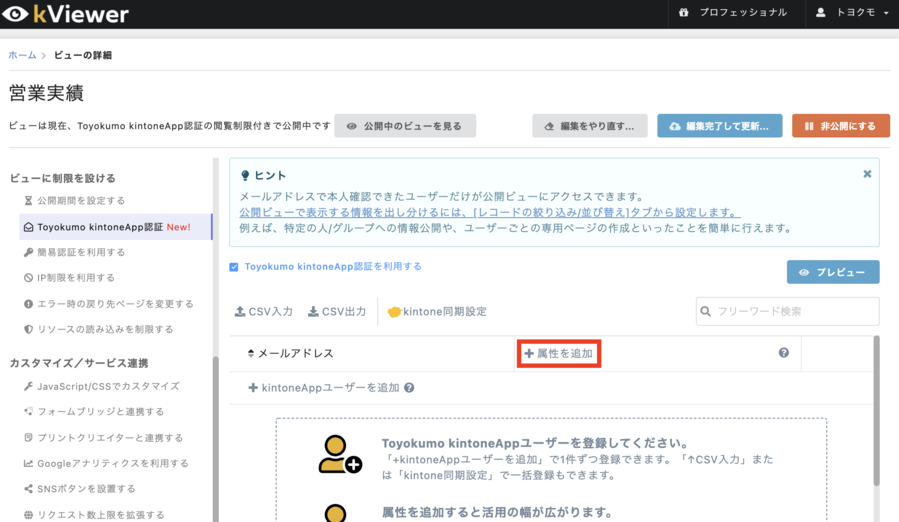Click wrench icon beside JavaScript/CSSでカスタマイズ
This screenshot has height=522, width=899.
coord(28,387)
